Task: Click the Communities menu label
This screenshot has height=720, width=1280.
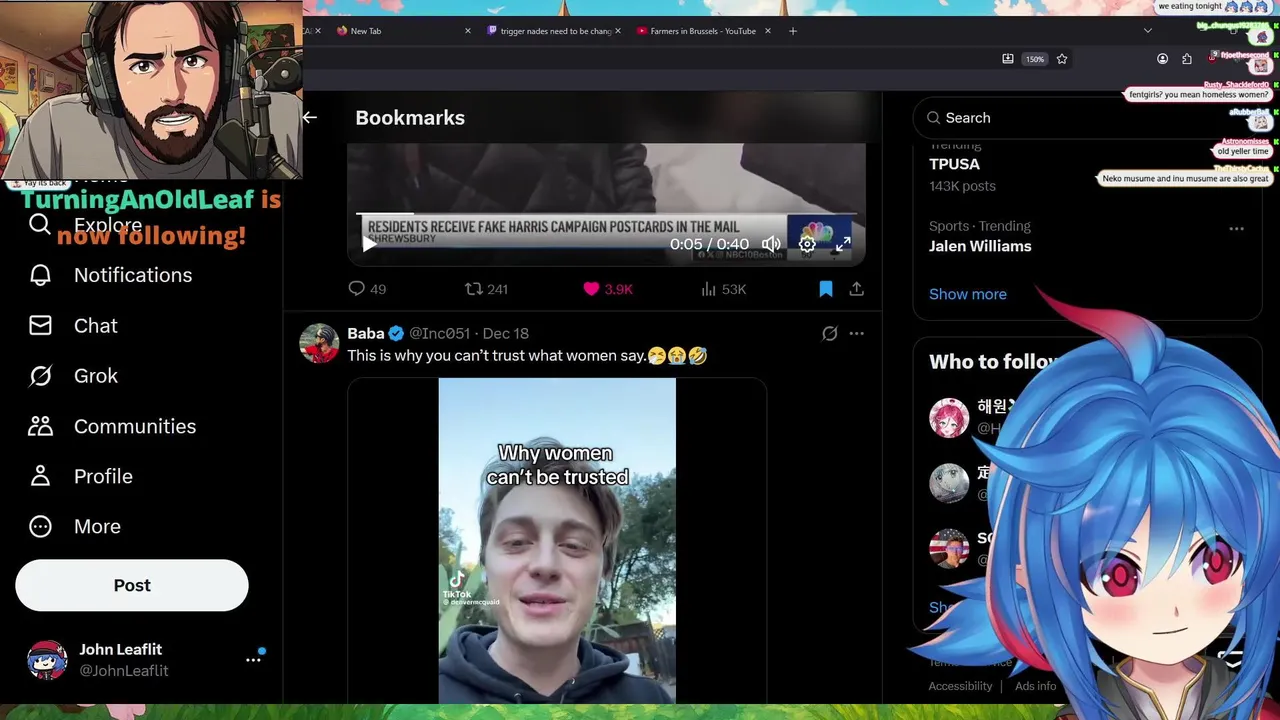Action: pyautogui.click(x=135, y=426)
